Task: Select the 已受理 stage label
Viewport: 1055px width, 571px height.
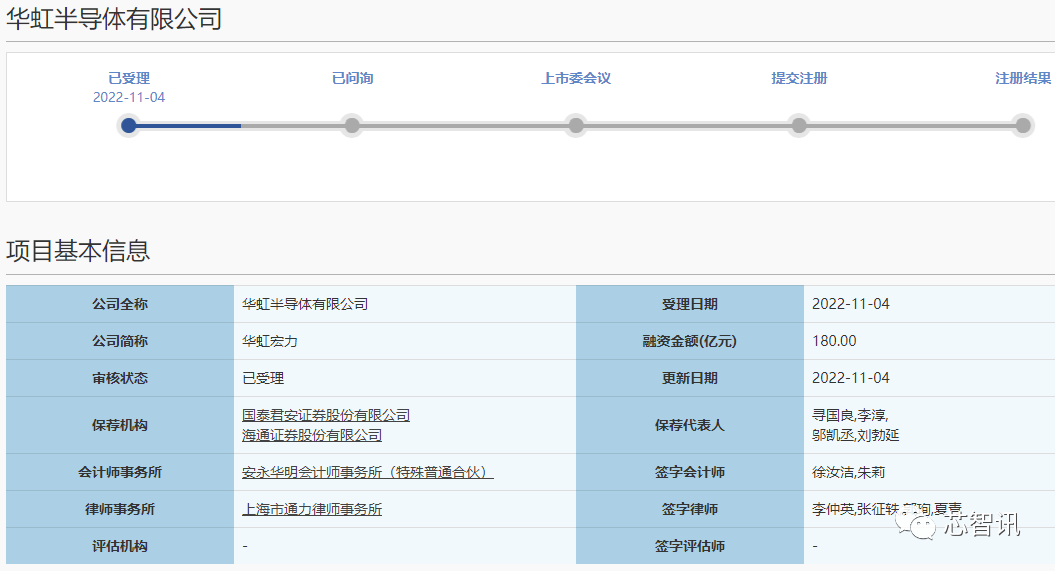Action: click(129, 78)
